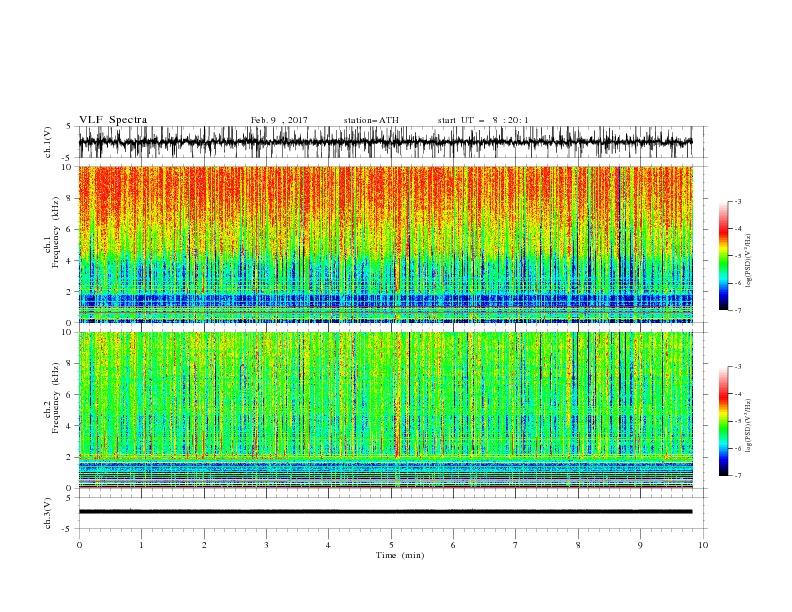Click the "-5" label on upper color bar
The width and height of the screenshot is (792, 612).
(737, 256)
